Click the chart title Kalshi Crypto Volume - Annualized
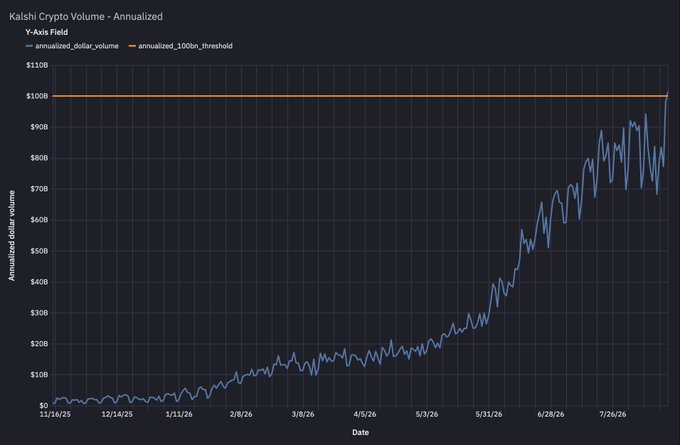 click(86, 16)
